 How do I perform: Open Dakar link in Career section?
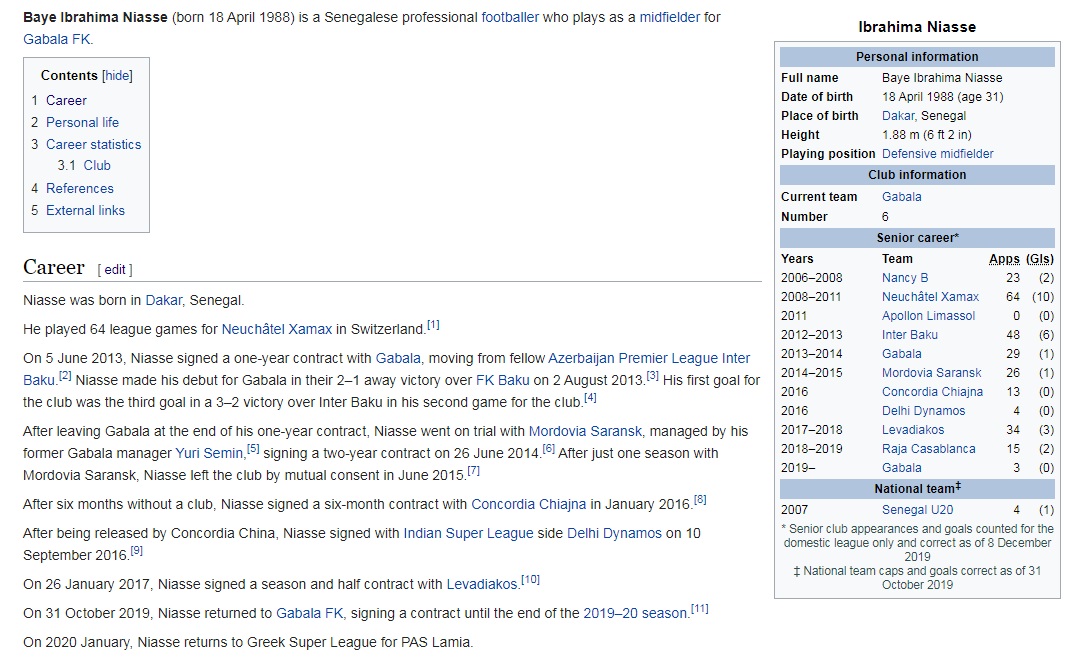[x=164, y=300]
